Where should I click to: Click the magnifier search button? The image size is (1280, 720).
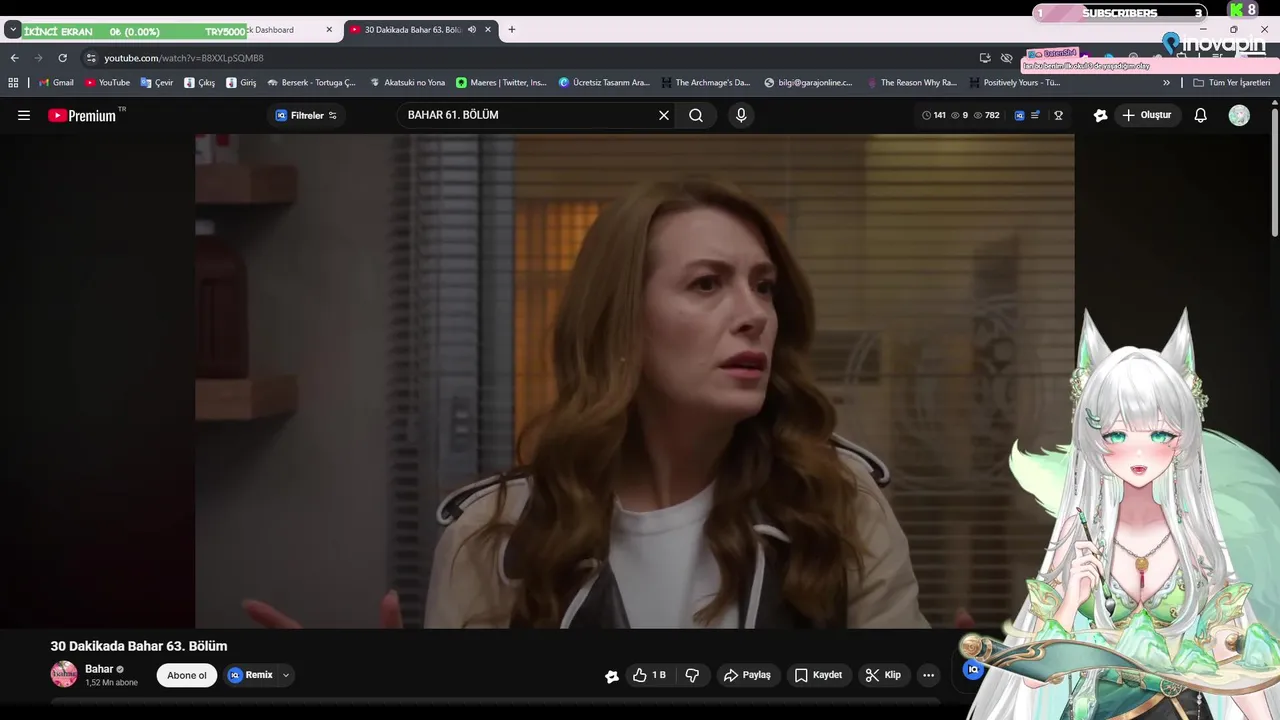click(696, 115)
